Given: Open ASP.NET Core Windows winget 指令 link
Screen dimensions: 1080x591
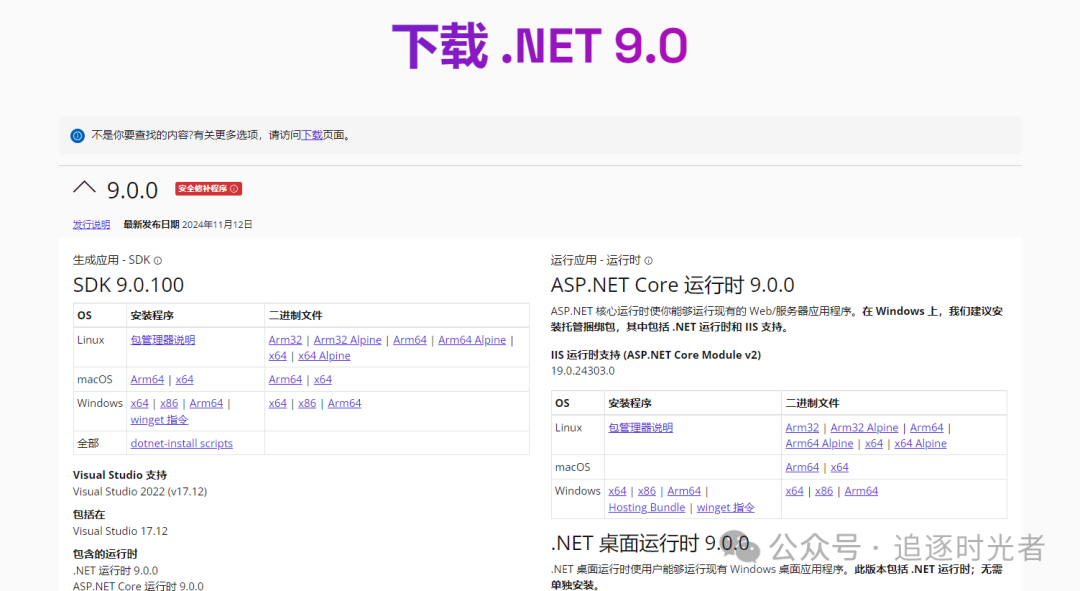Looking at the screenshot, I should pos(726,508).
